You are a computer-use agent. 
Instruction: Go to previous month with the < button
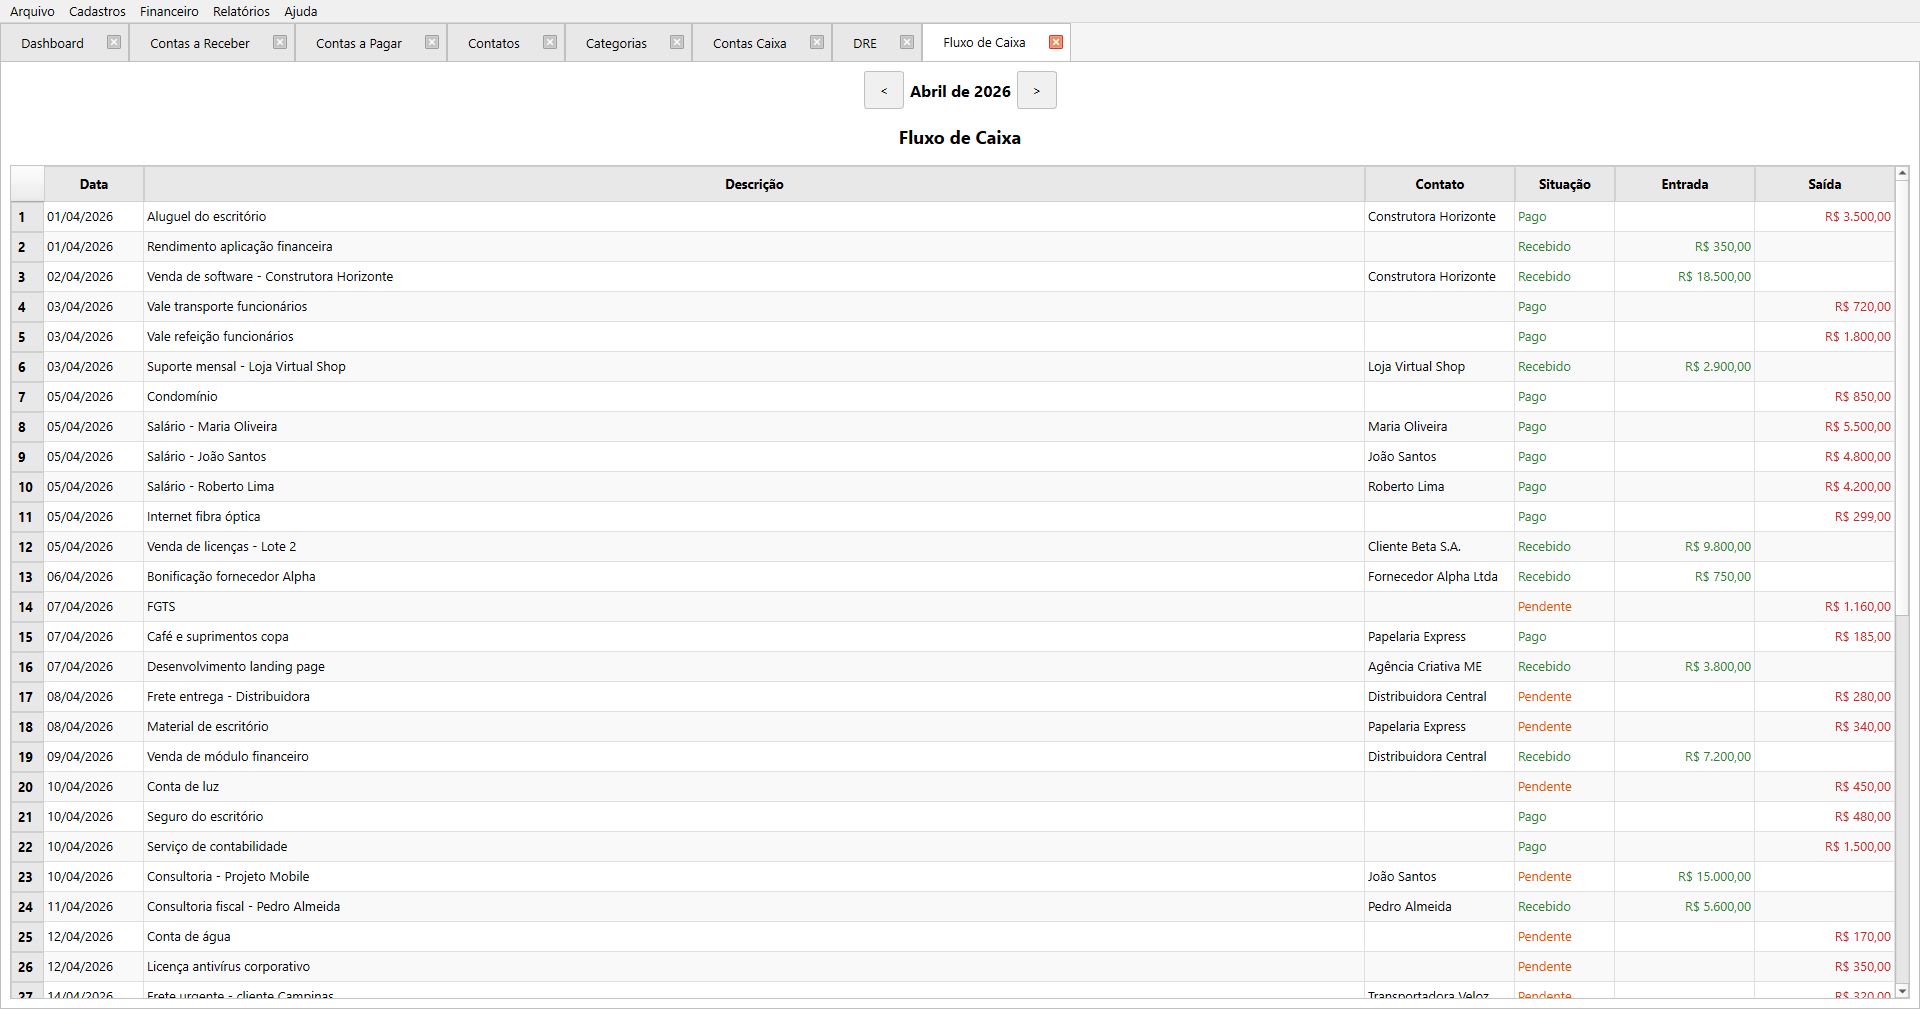coord(884,91)
